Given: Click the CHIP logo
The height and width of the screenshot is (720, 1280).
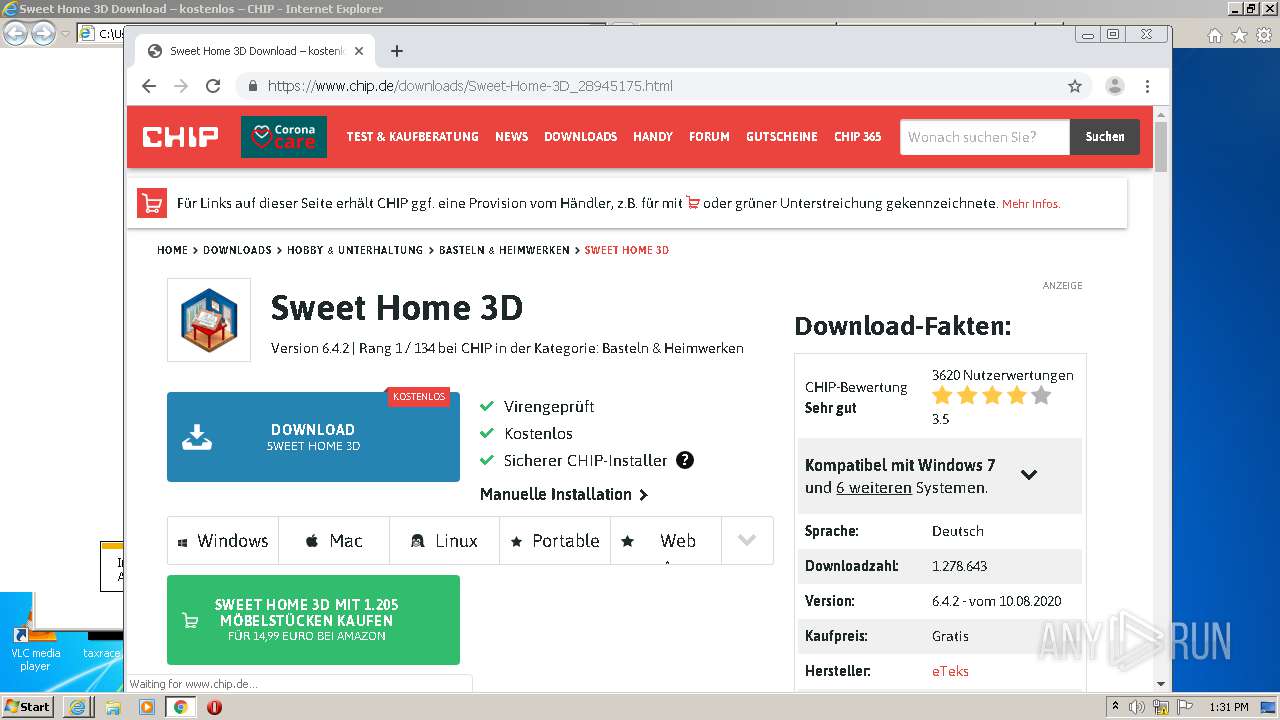Looking at the screenshot, I should 180,137.
